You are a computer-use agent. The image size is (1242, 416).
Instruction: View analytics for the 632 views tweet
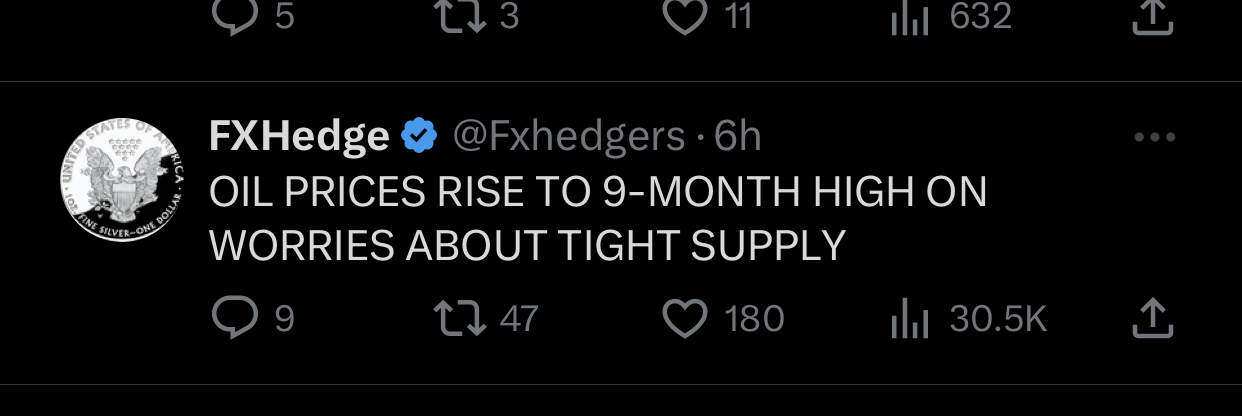[x=910, y=17]
